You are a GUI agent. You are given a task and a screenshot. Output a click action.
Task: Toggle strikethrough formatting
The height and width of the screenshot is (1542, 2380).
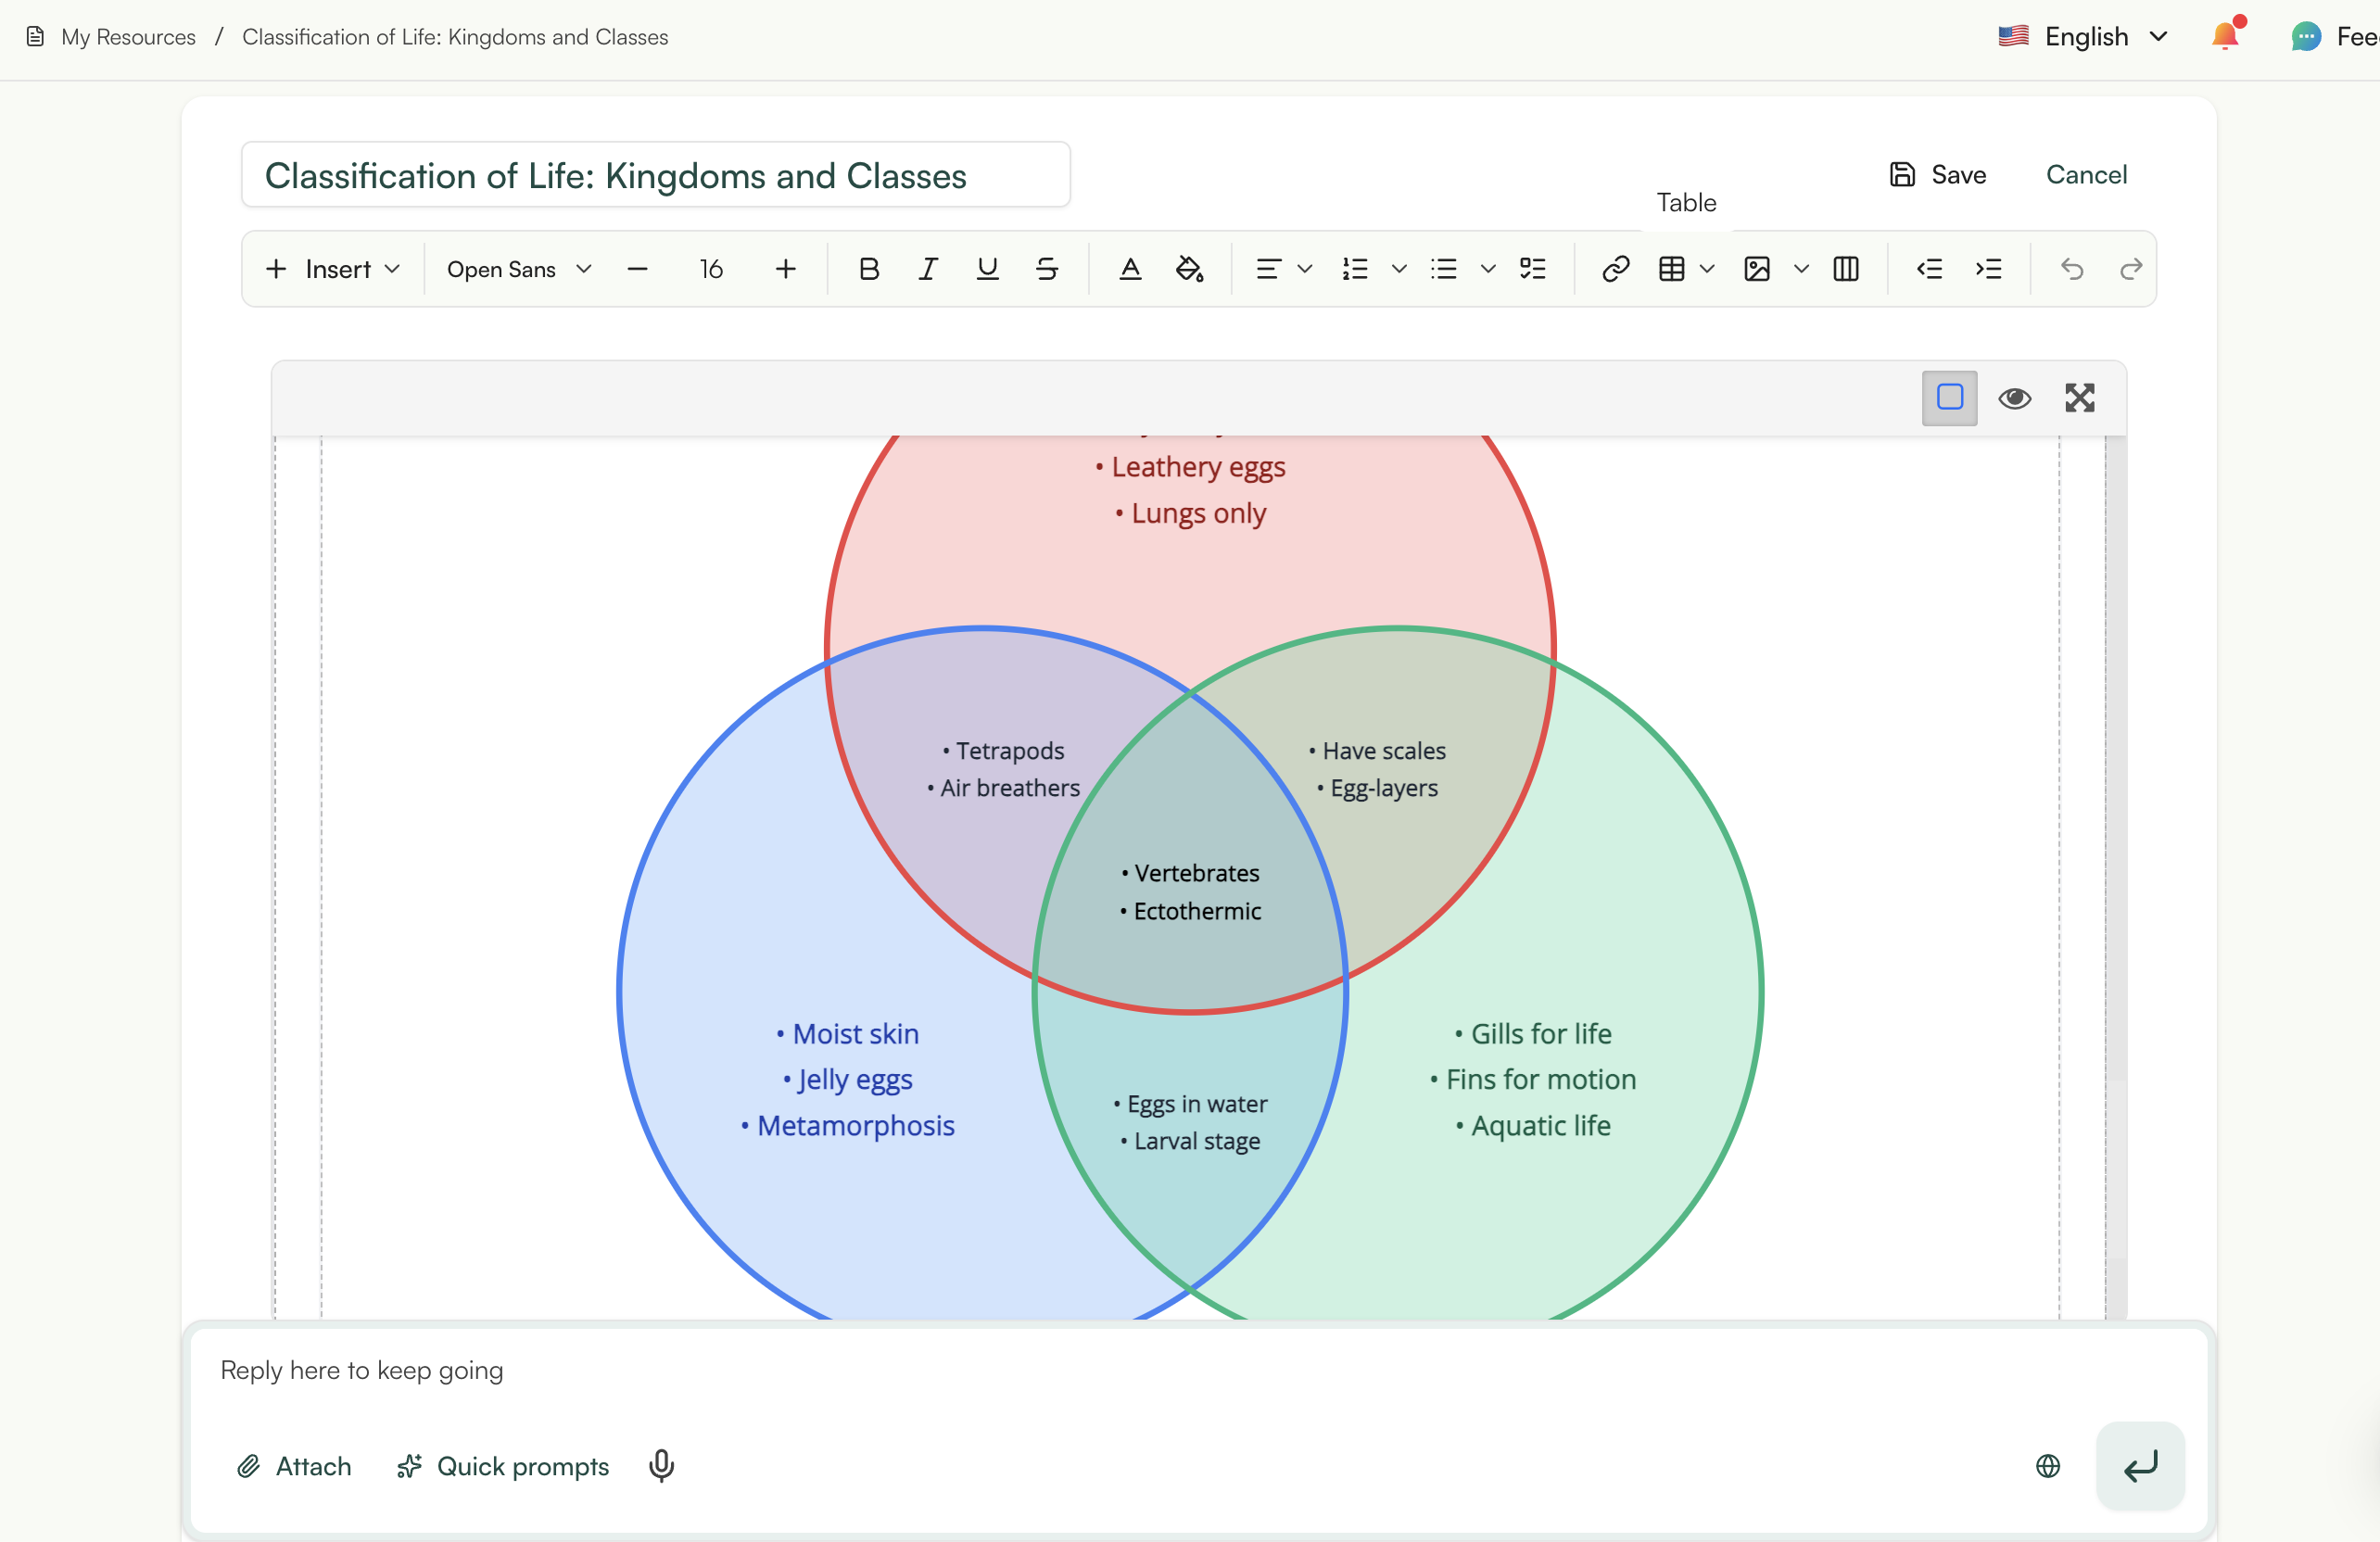click(1047, 269)
